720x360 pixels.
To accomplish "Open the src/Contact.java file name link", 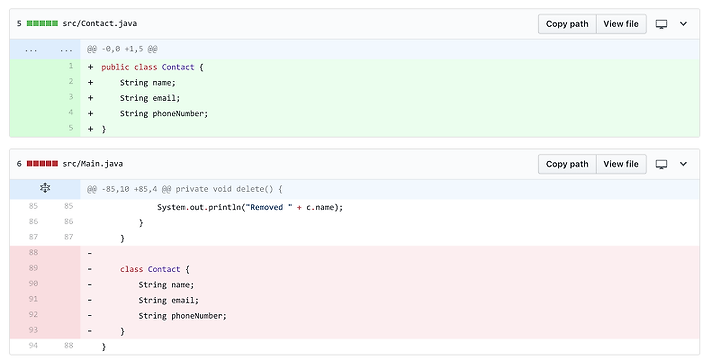I will pyautogui.click(x=100, y=23).
